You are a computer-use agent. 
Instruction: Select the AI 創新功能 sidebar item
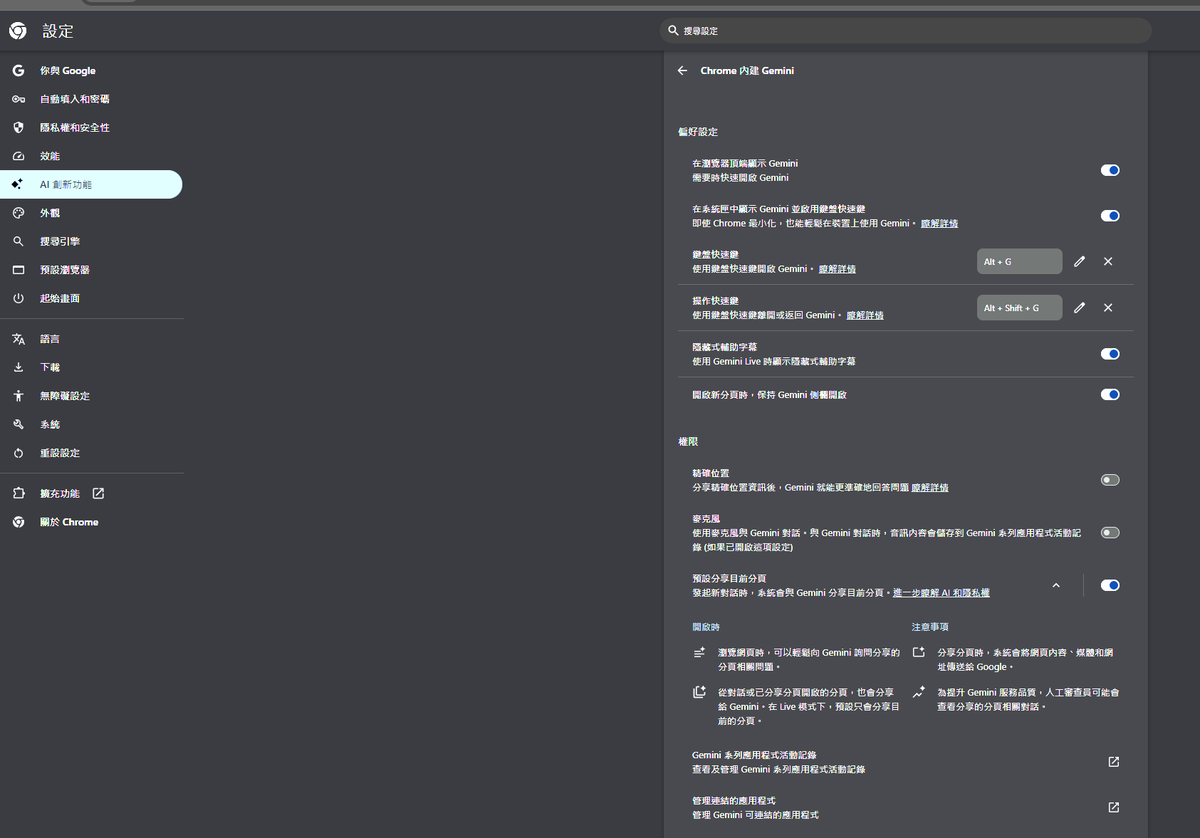click(x=91, y=185)
